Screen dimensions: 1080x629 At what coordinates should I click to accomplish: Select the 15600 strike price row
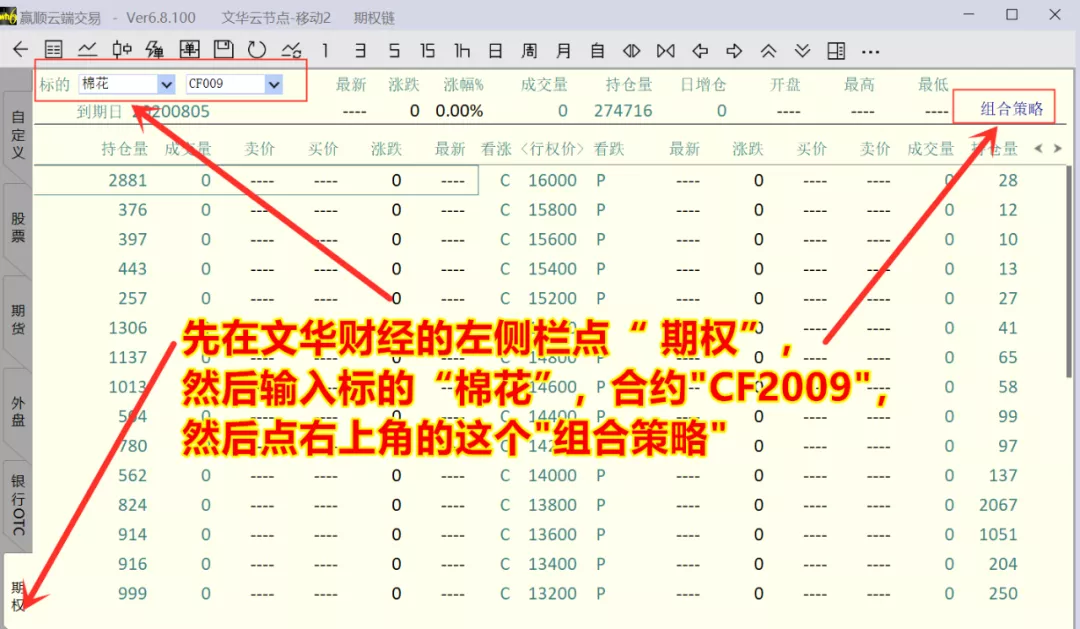[552, 240]
